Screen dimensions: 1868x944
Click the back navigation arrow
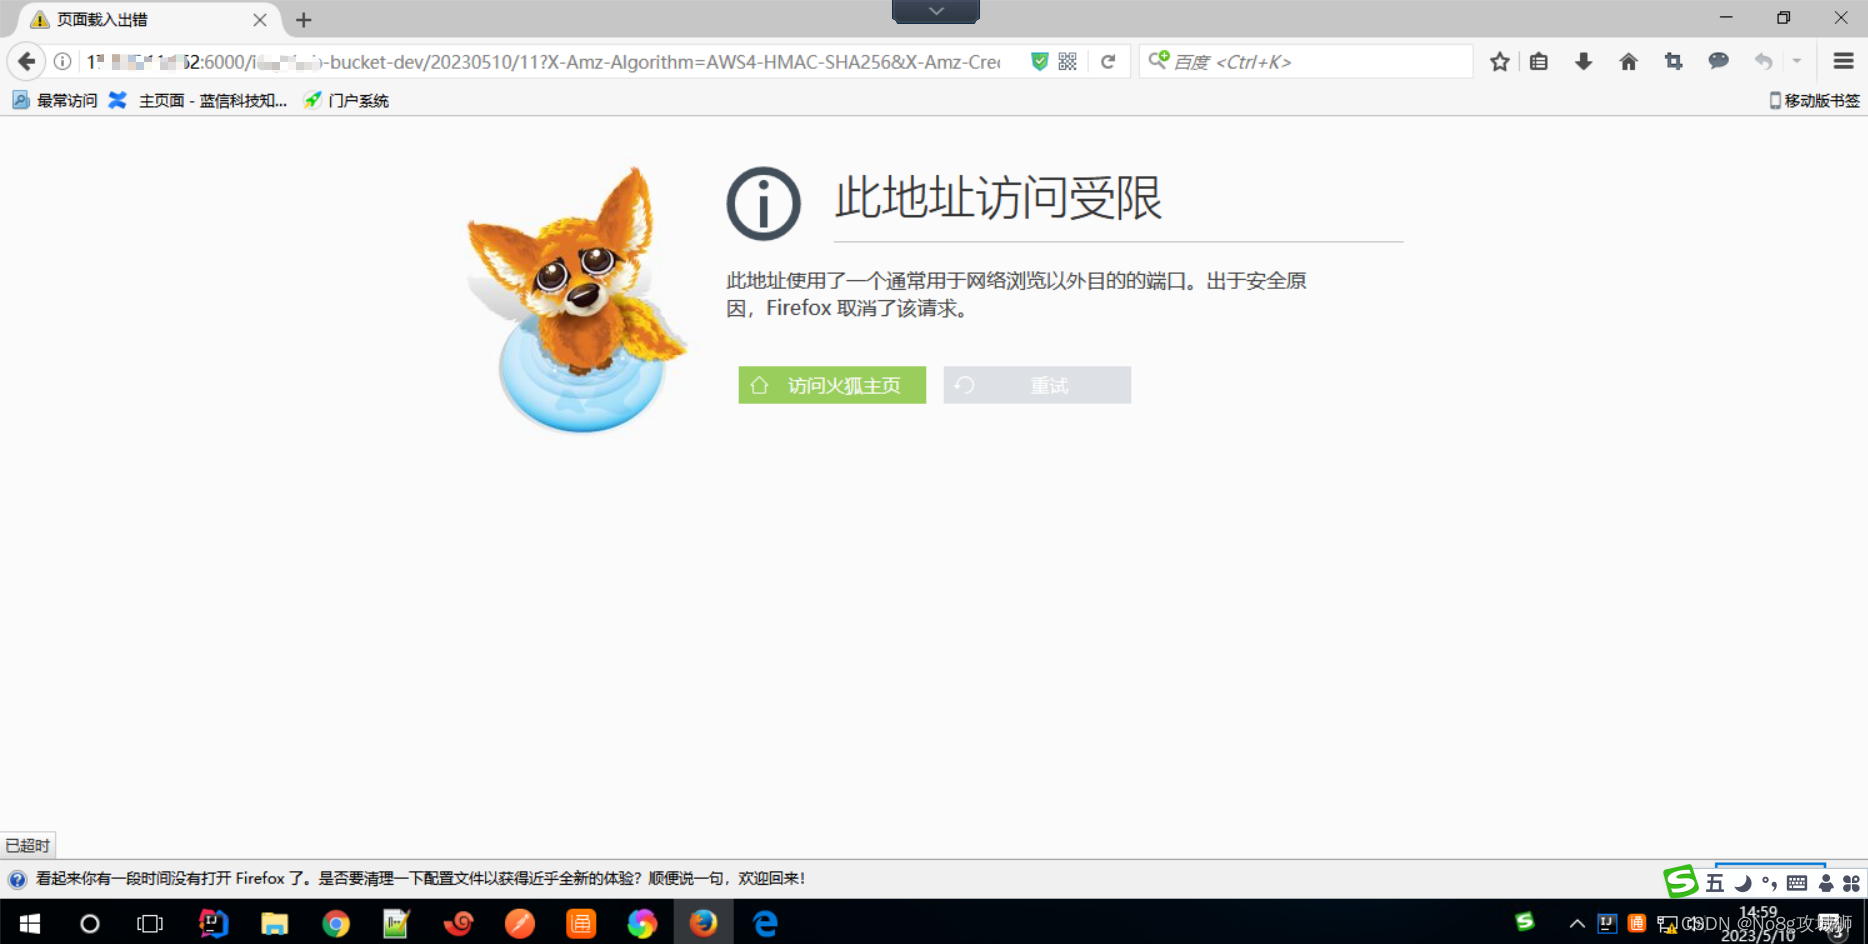pyautogui.click(x=27, y=62)
